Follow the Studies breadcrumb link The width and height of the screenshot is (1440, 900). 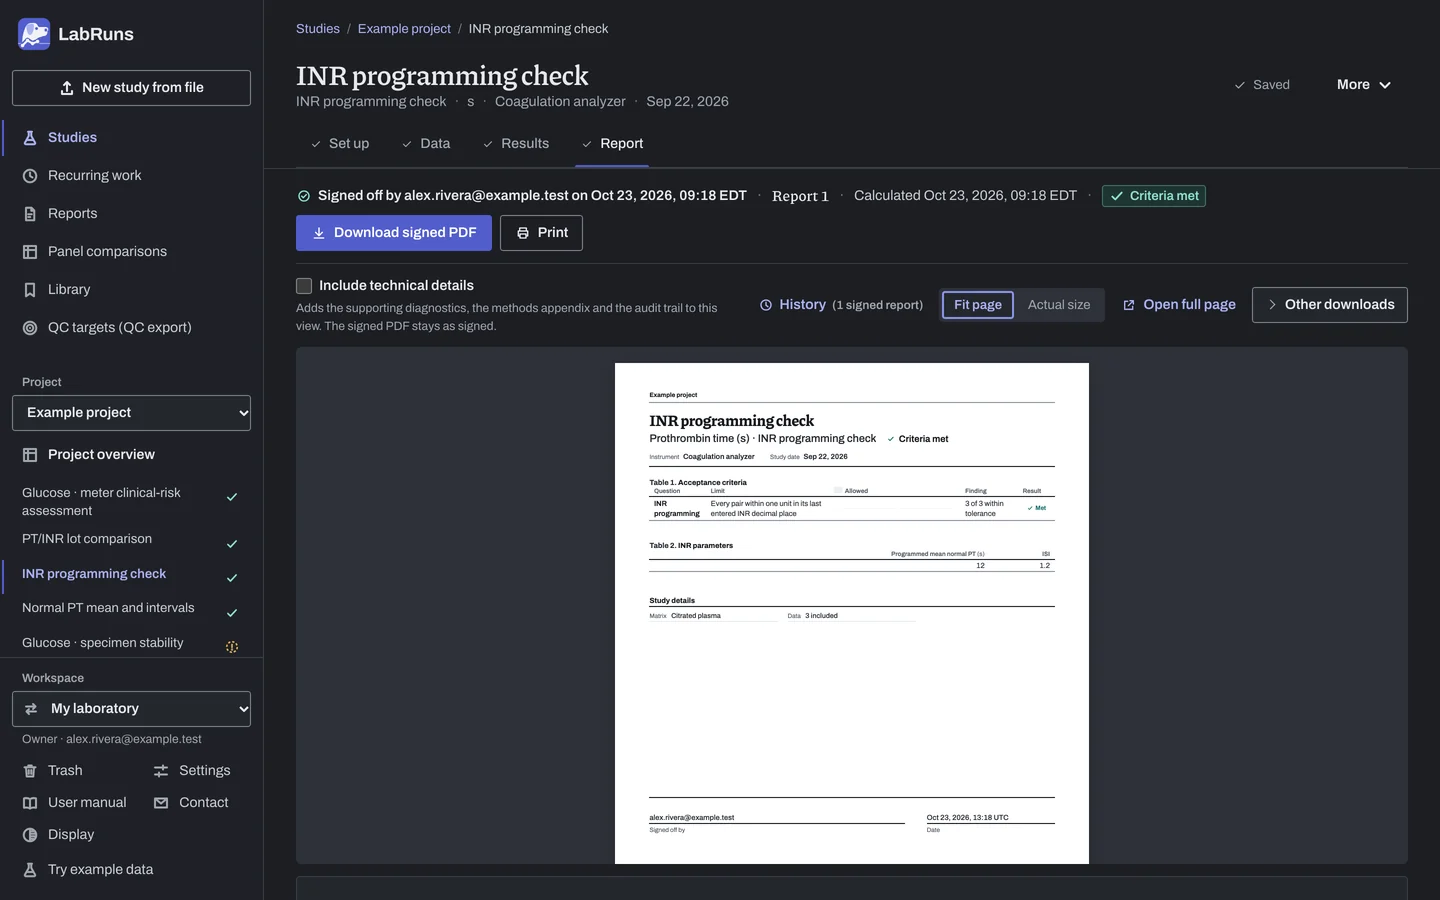click(318, 29)
